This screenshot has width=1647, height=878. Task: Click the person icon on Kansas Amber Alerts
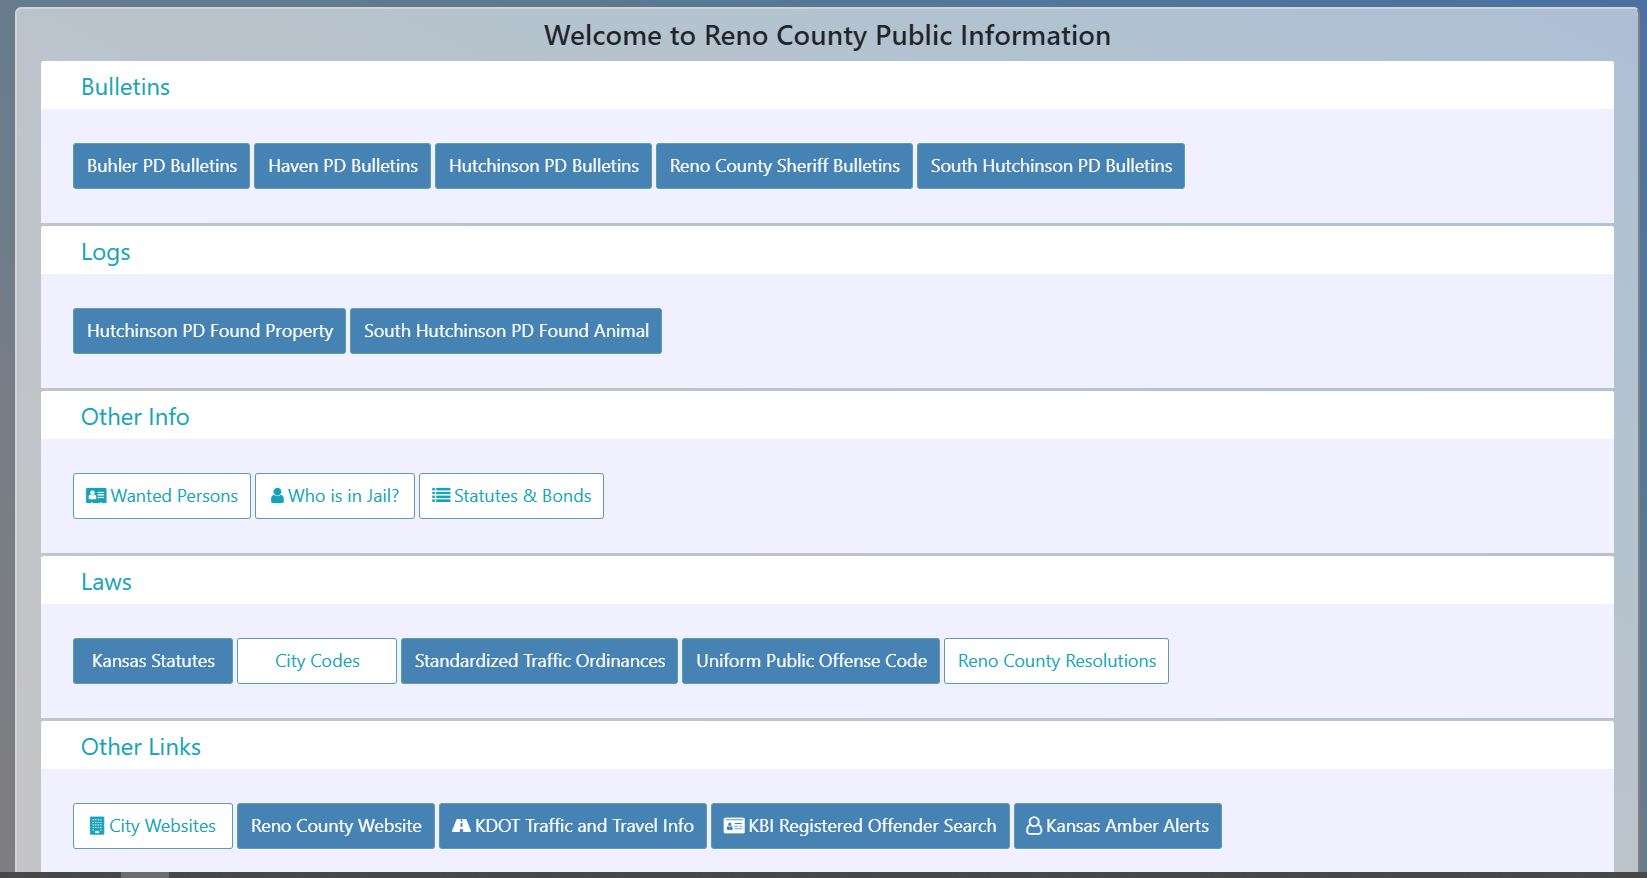[x=1034, y=826]
